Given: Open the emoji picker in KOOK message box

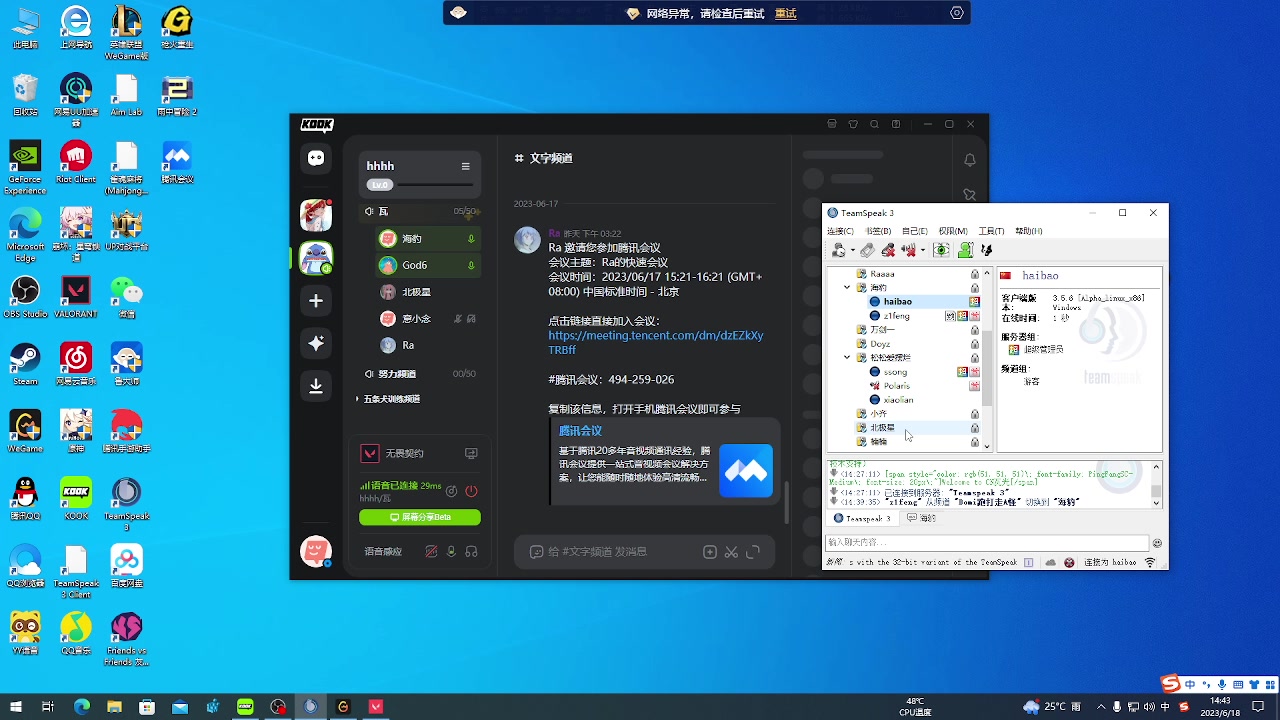Looking at the screenshot, I should [536, 552].
